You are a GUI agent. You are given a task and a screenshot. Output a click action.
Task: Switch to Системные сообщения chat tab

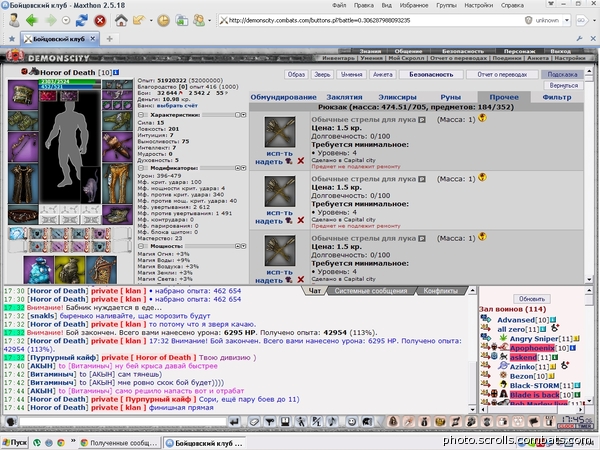[371, 291]
